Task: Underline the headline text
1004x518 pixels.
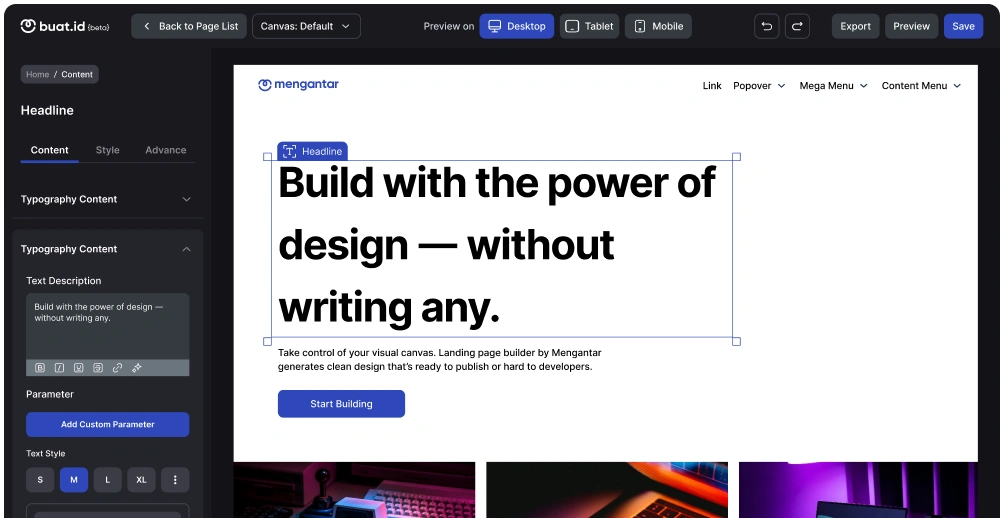Action: click(78, 368)
